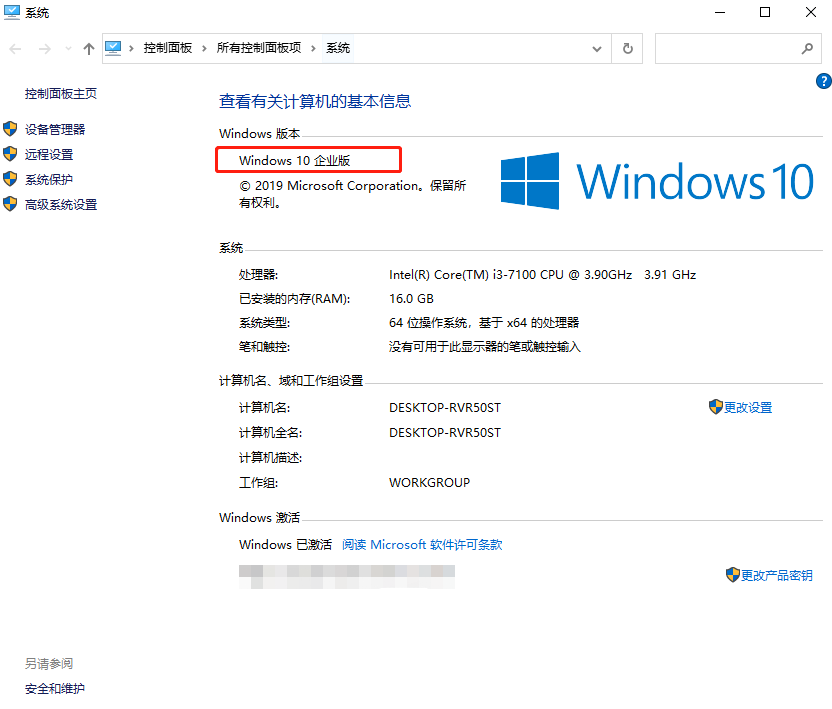Screen dimensions: 832x709
Task: Close the 系统 window
Action: 811,12
